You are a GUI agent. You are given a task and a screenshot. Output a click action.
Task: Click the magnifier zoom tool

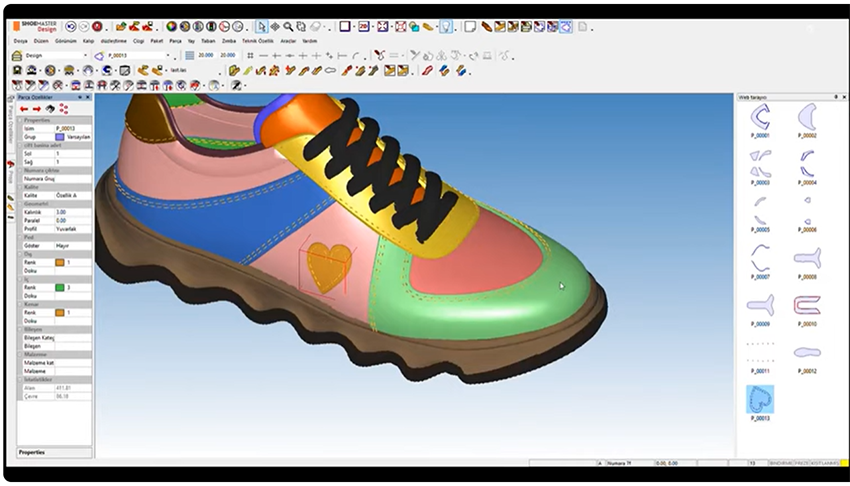pos(288,27)
